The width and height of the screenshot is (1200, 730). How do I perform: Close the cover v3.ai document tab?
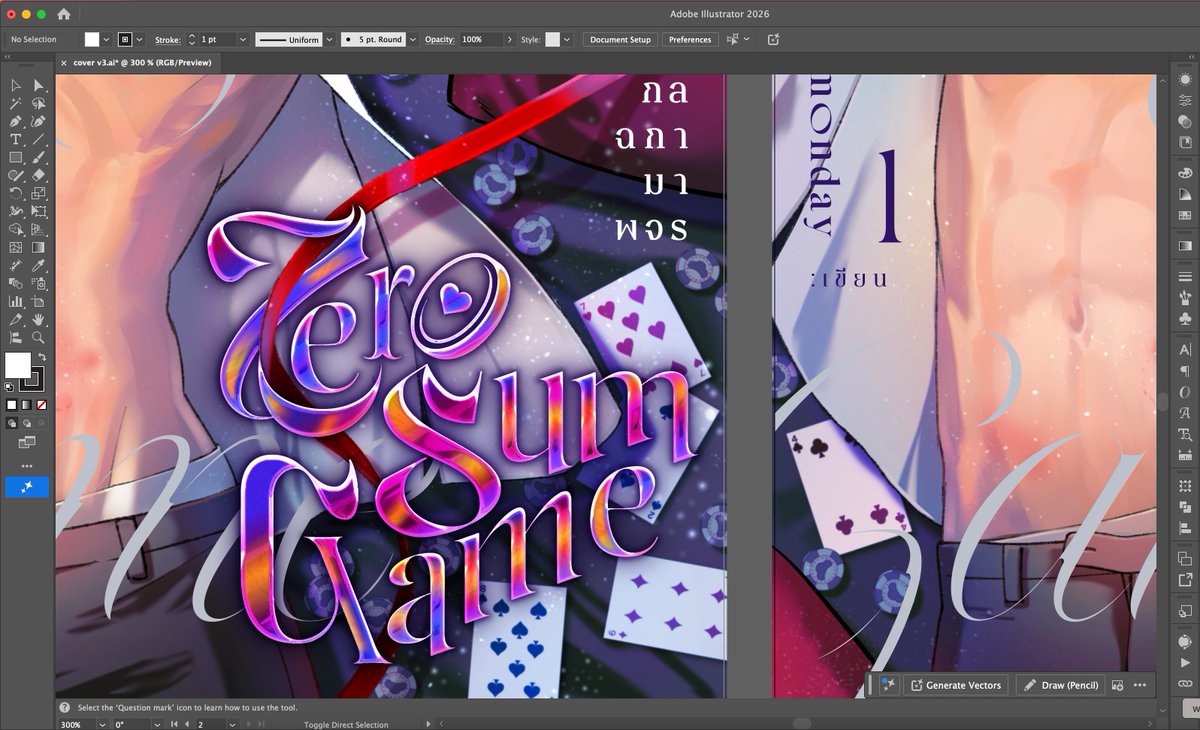coord(64,62)
